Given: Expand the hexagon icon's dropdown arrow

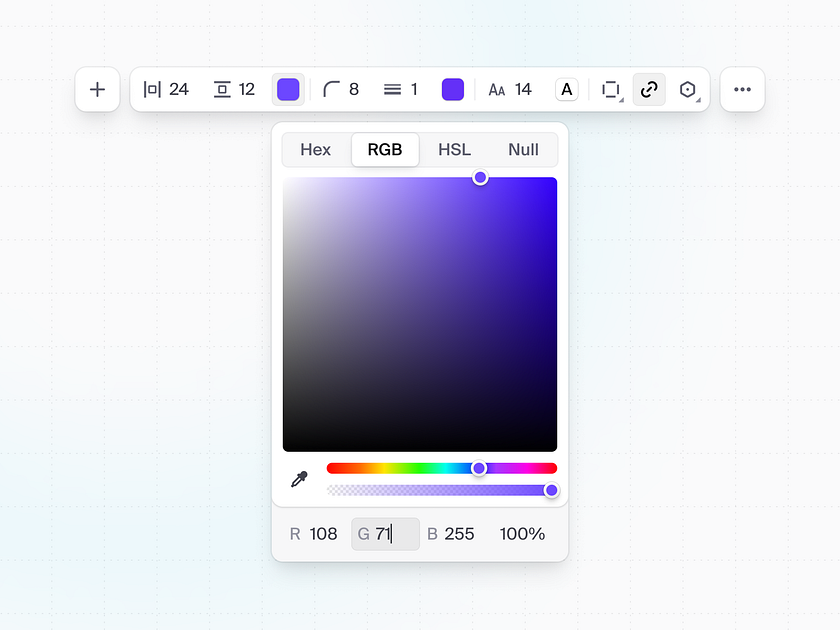Looking at the screenshot, I should 698,98.
